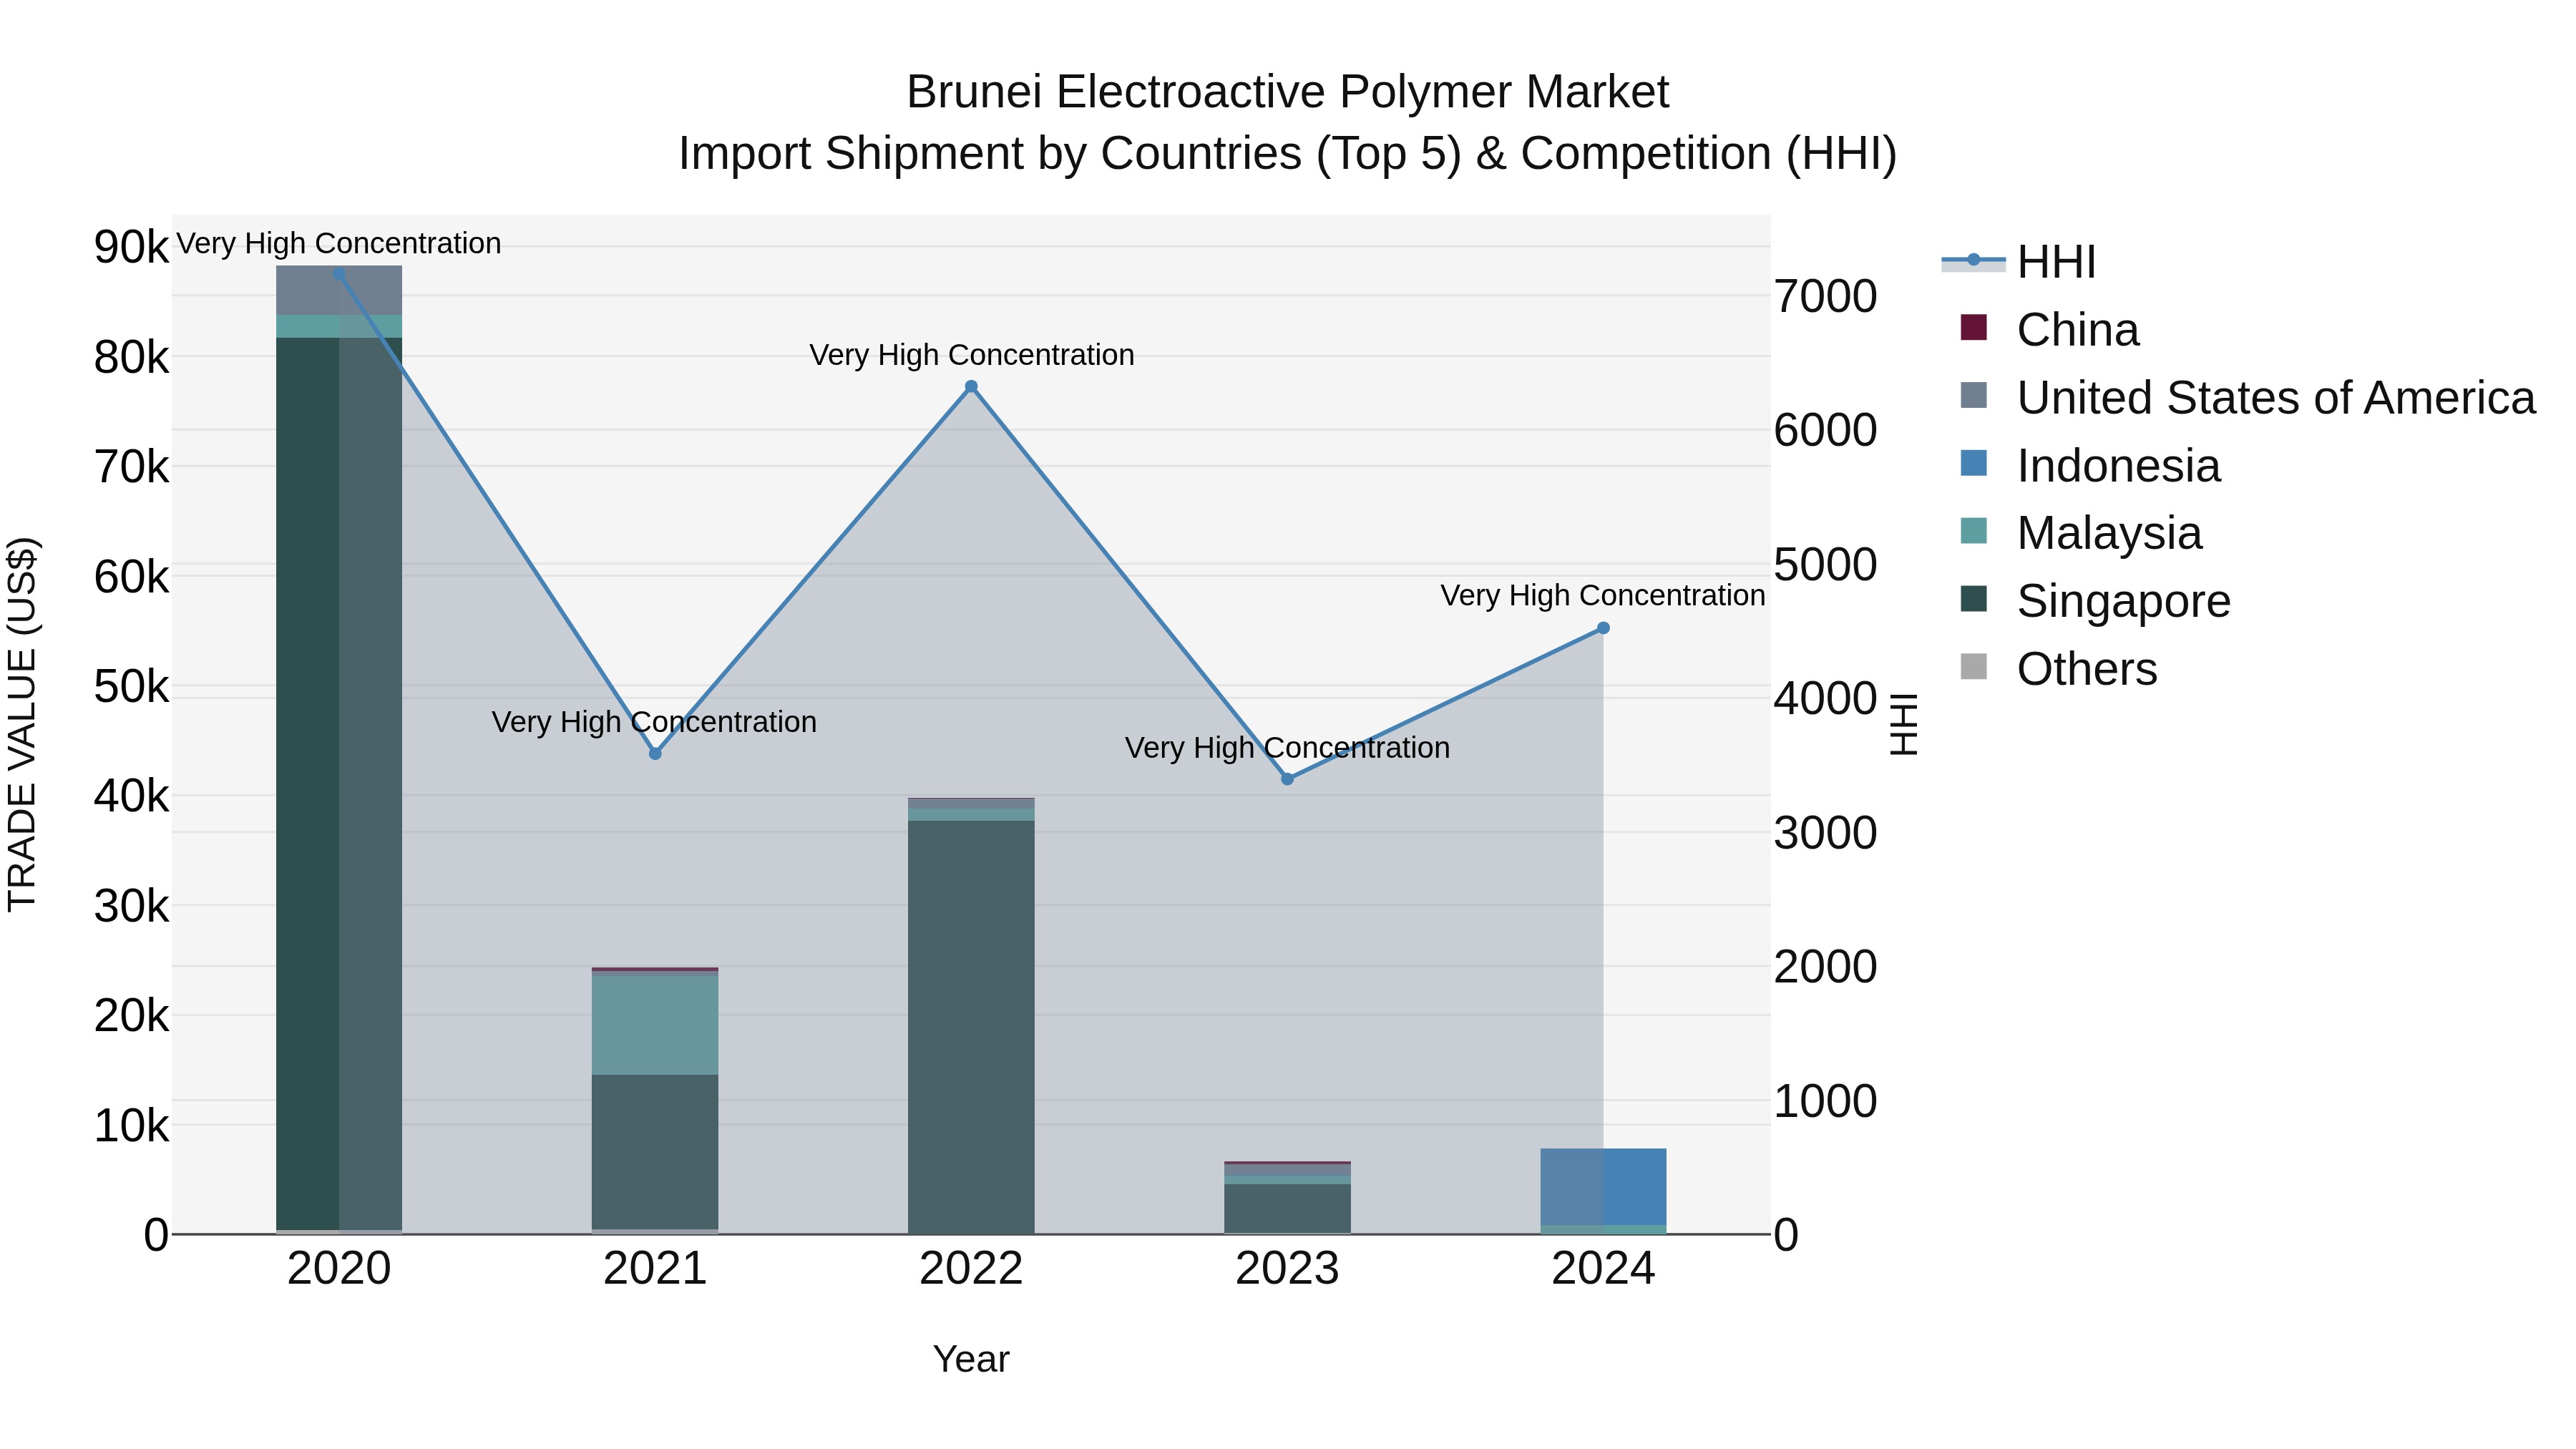Select the 2023 HHI data point
This screenshot has width=2576, height=1449.
click(1287, 779)
